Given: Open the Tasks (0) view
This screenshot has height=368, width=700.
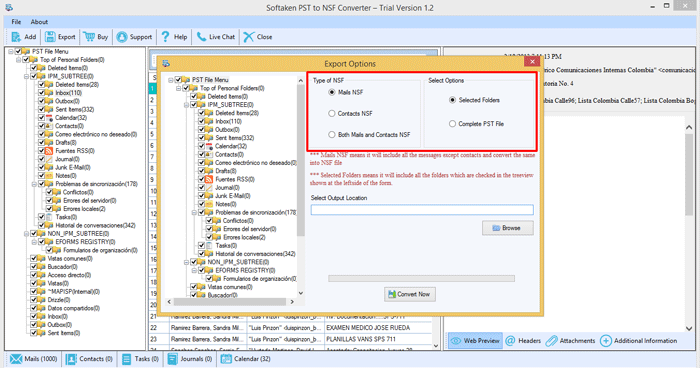Looking at the screenshot, I should 140,359.
